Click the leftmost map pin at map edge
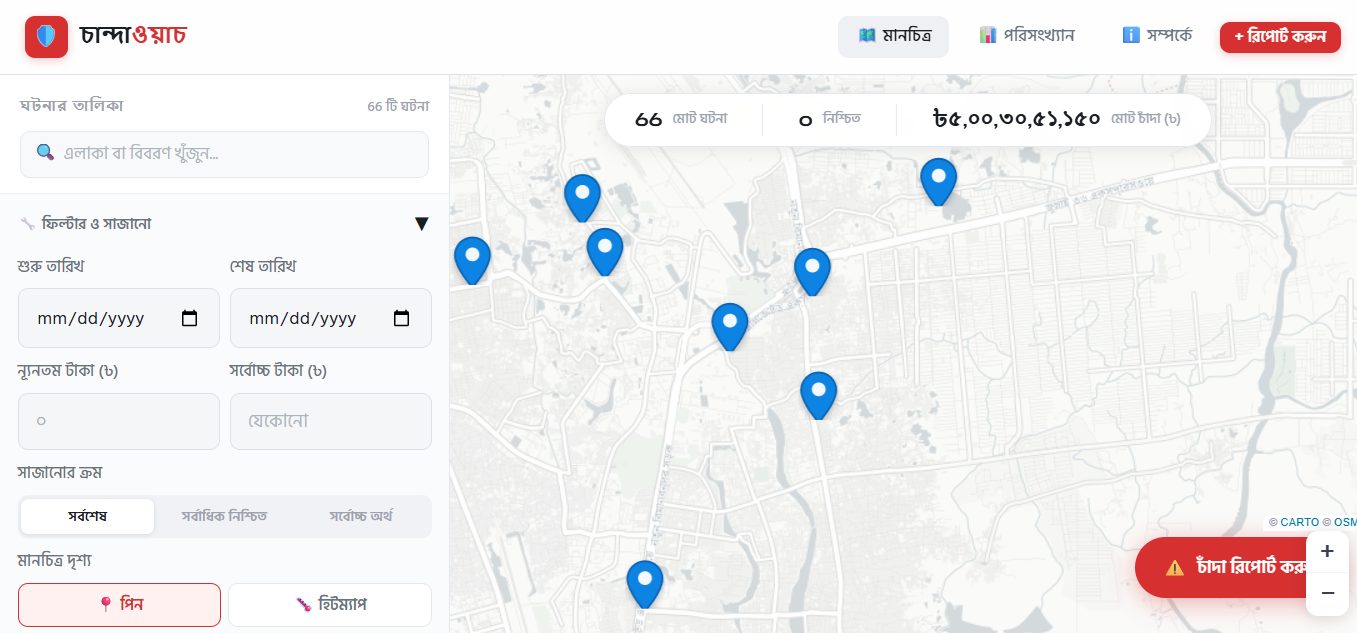Image resolution: width=1357 pixels, height=633 pixels. [x=472, y=259]
